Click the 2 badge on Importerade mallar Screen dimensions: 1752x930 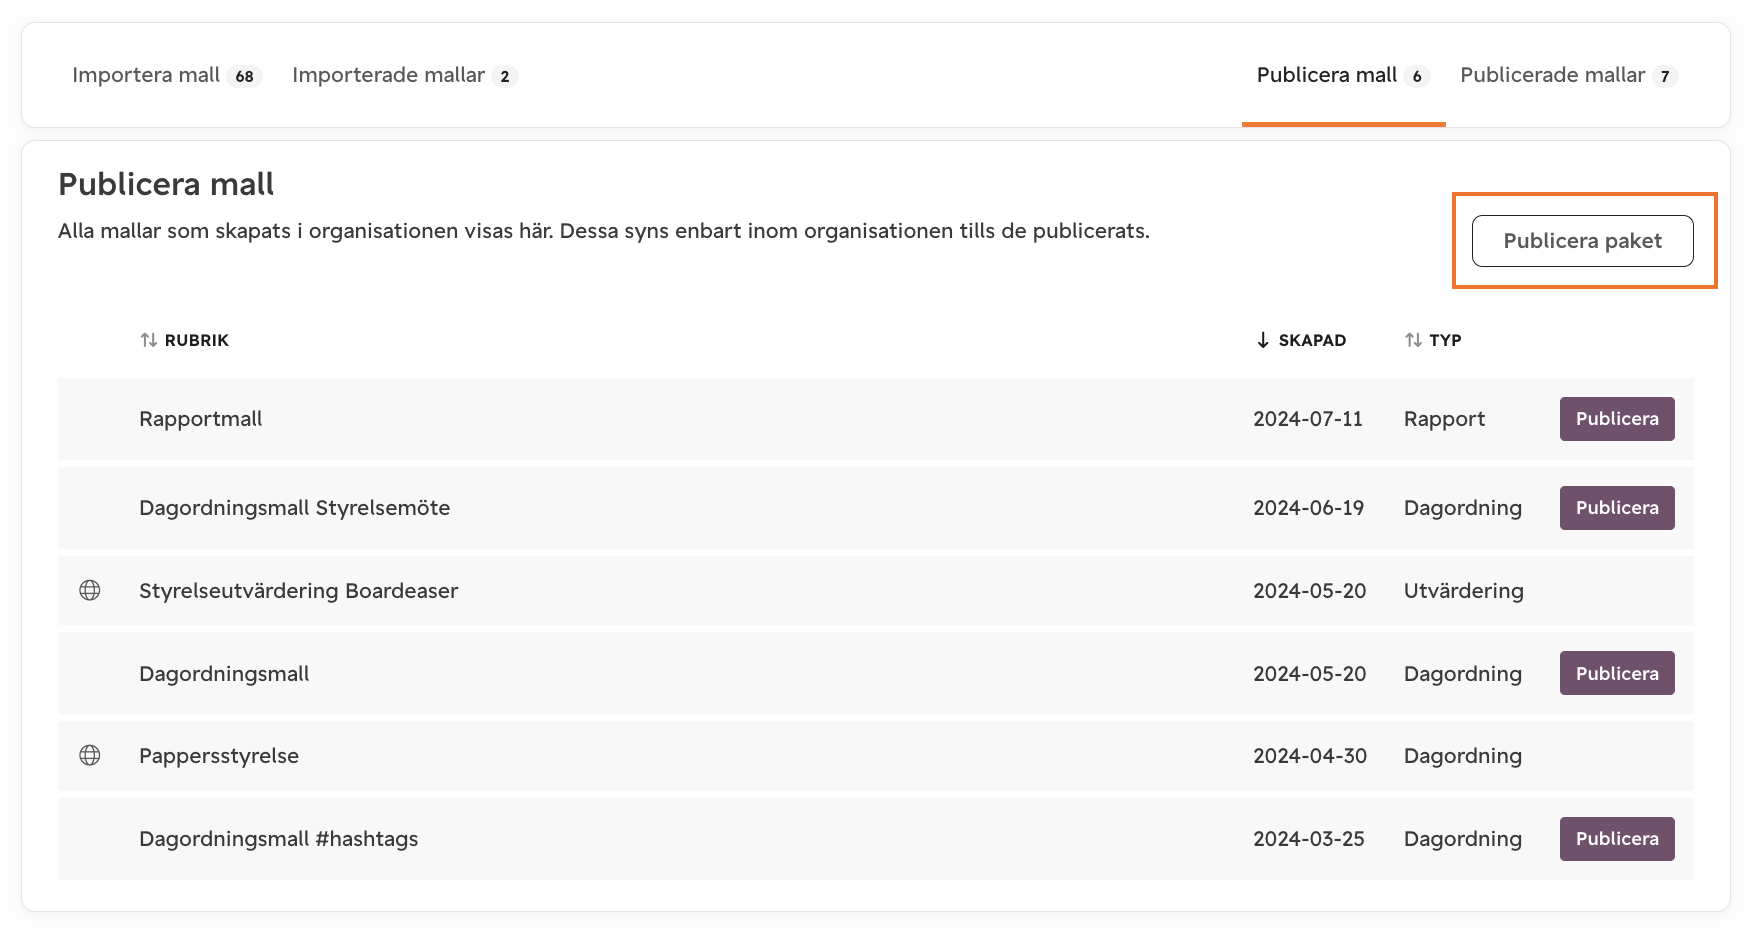[x=505, y=76]
